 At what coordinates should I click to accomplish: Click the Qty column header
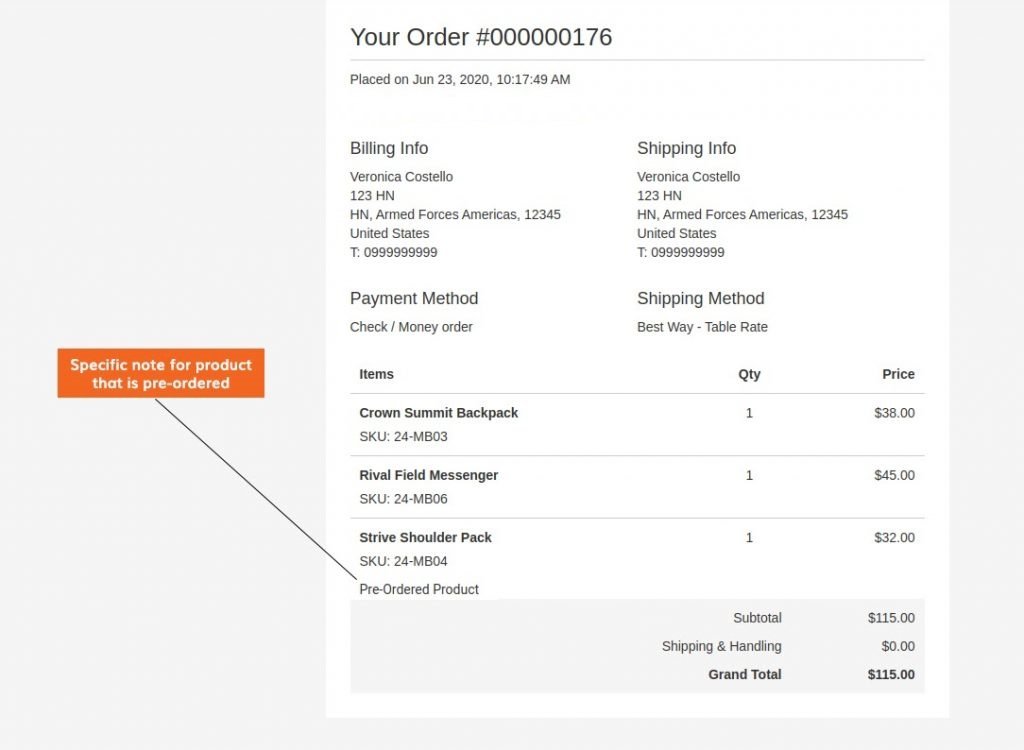click(749, 374)
